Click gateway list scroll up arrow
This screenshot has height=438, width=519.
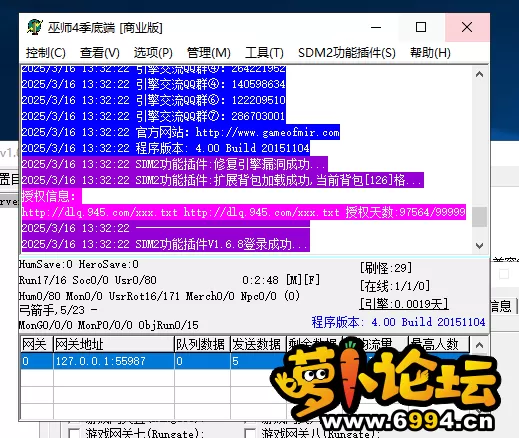pos(479,345)
